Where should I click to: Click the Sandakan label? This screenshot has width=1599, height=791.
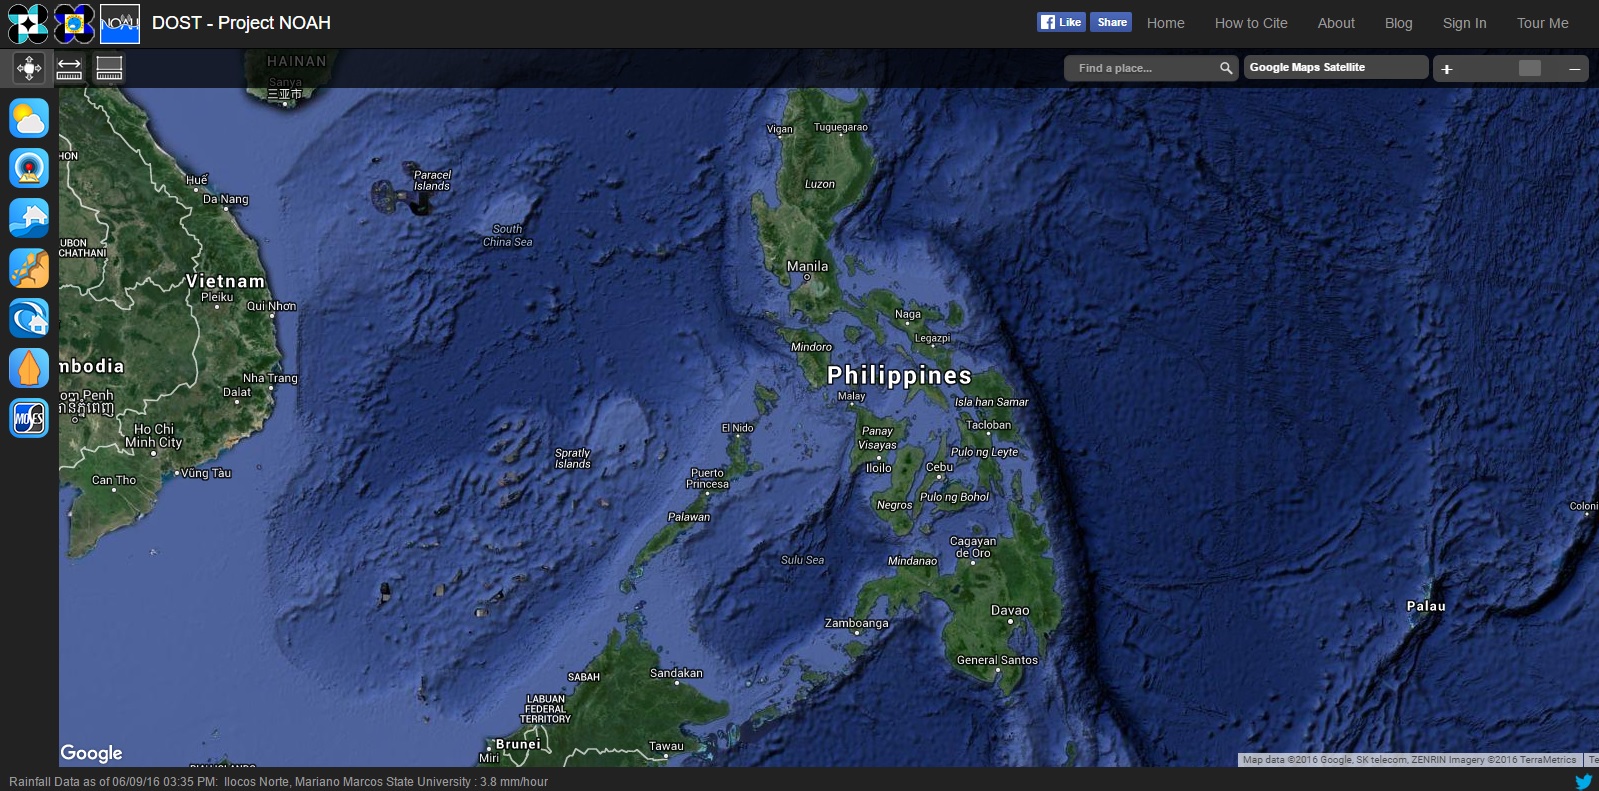click(x=676, y=673)
